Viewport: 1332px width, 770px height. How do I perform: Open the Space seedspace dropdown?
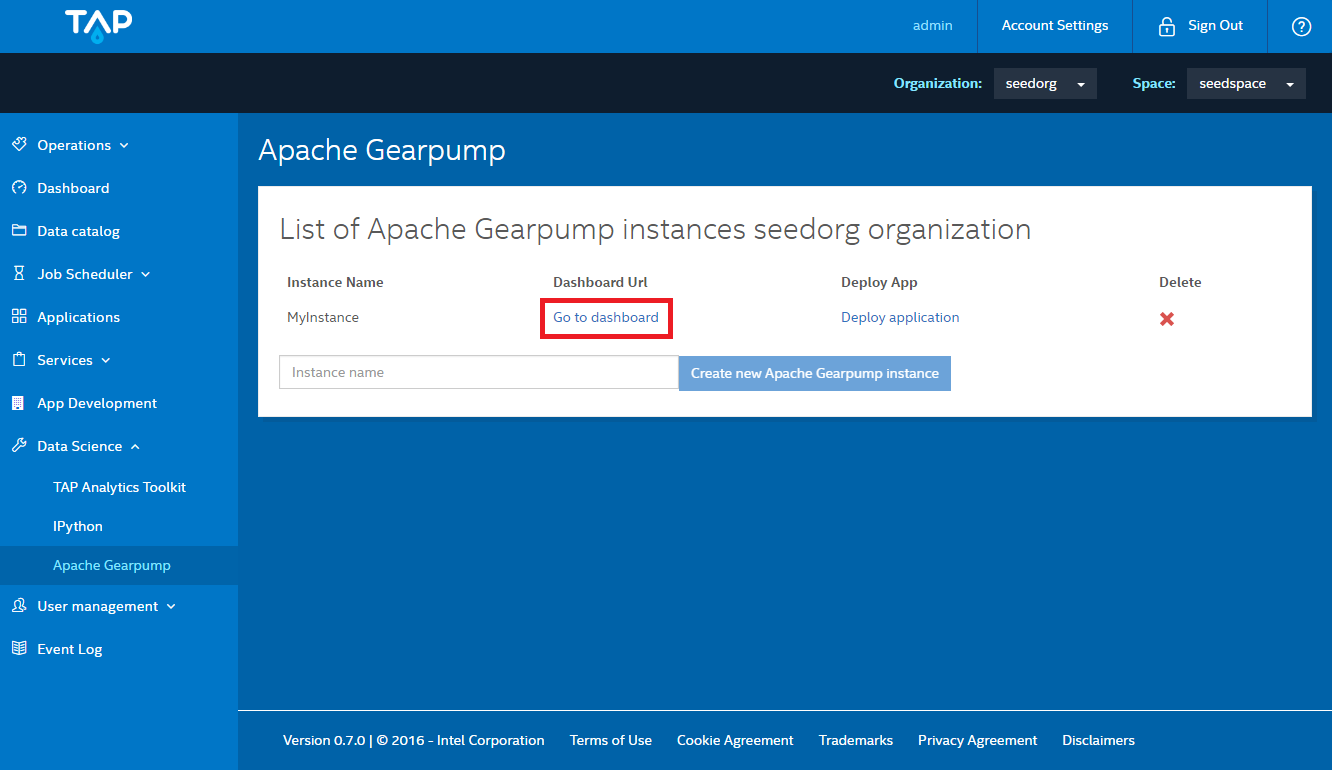[x=1246, y=84]
